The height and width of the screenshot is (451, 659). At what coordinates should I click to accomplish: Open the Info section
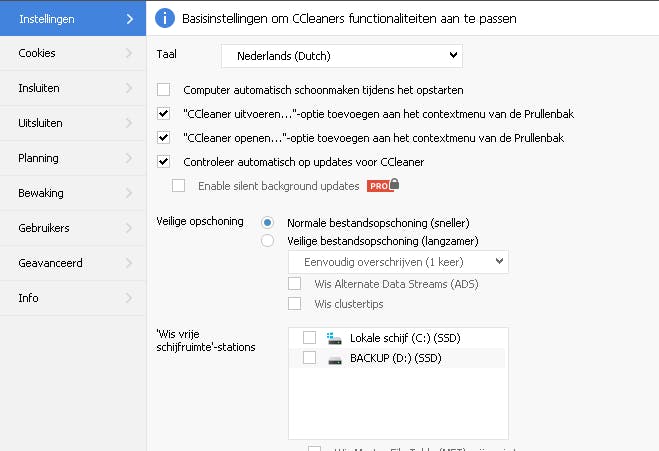pyautogui.click(x=73, y=298)
